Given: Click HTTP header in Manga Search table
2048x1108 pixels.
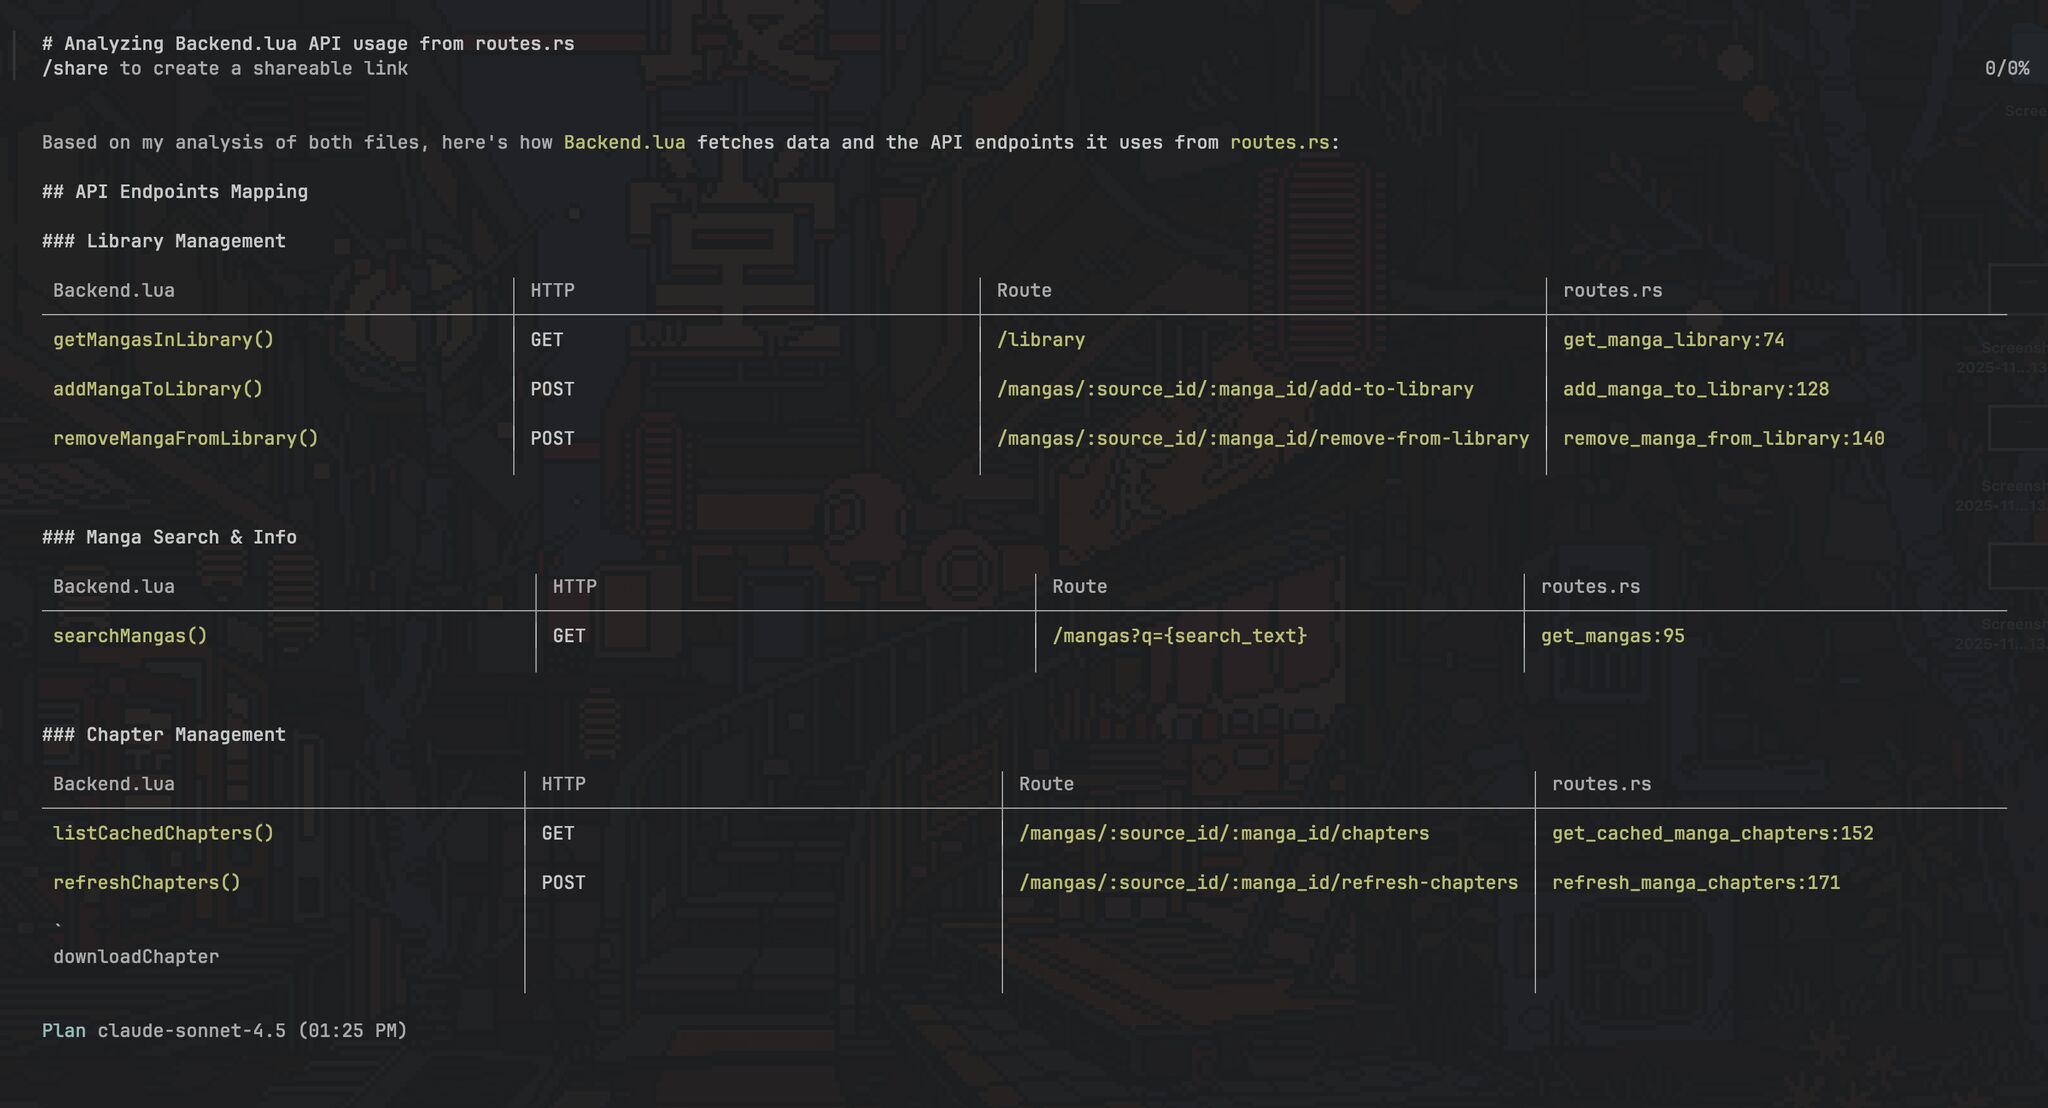Looking at the screenshot, I should click(575, 586).
